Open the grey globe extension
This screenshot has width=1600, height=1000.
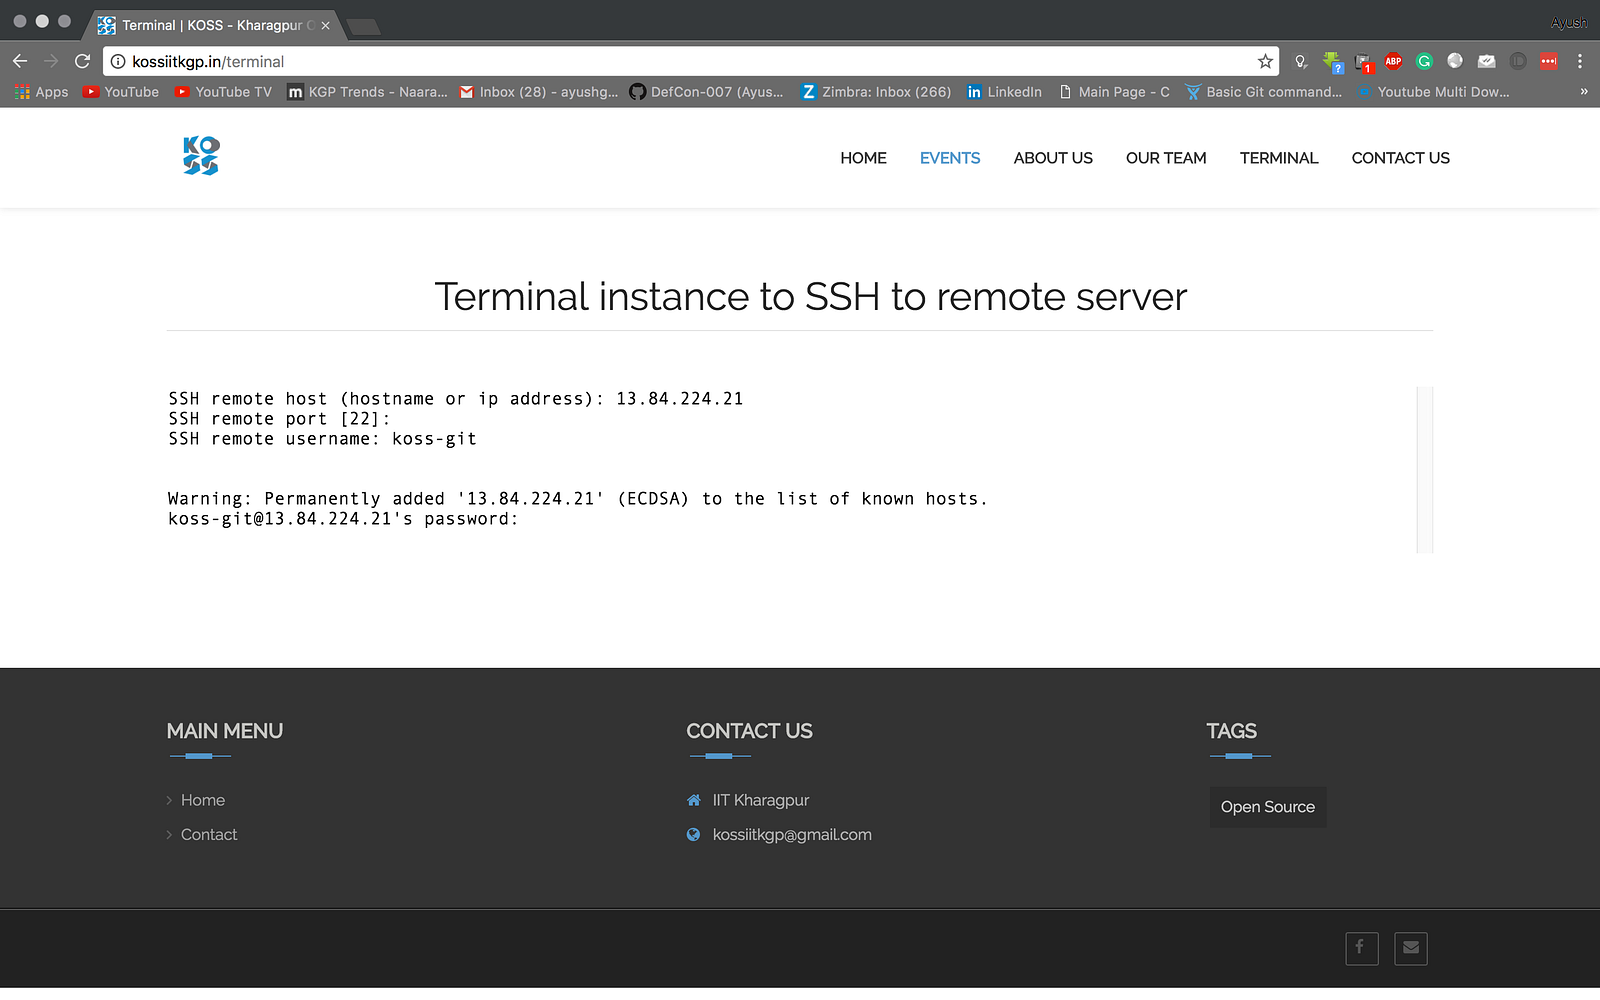[1455, 61]
